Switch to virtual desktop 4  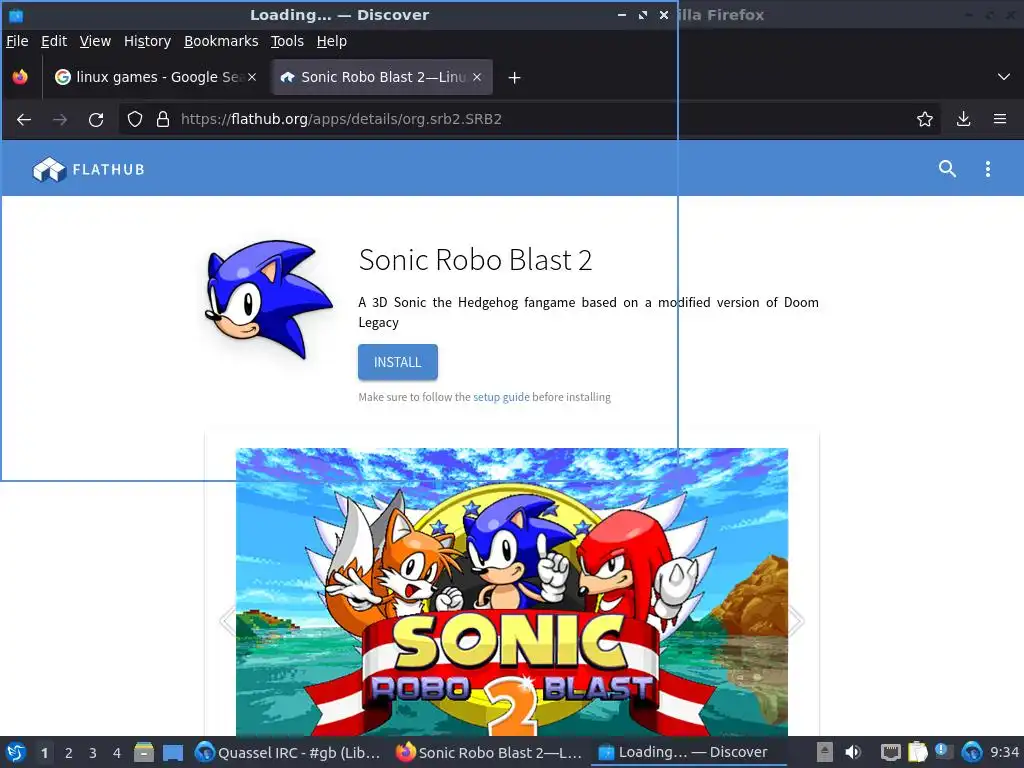coord(117,753)
